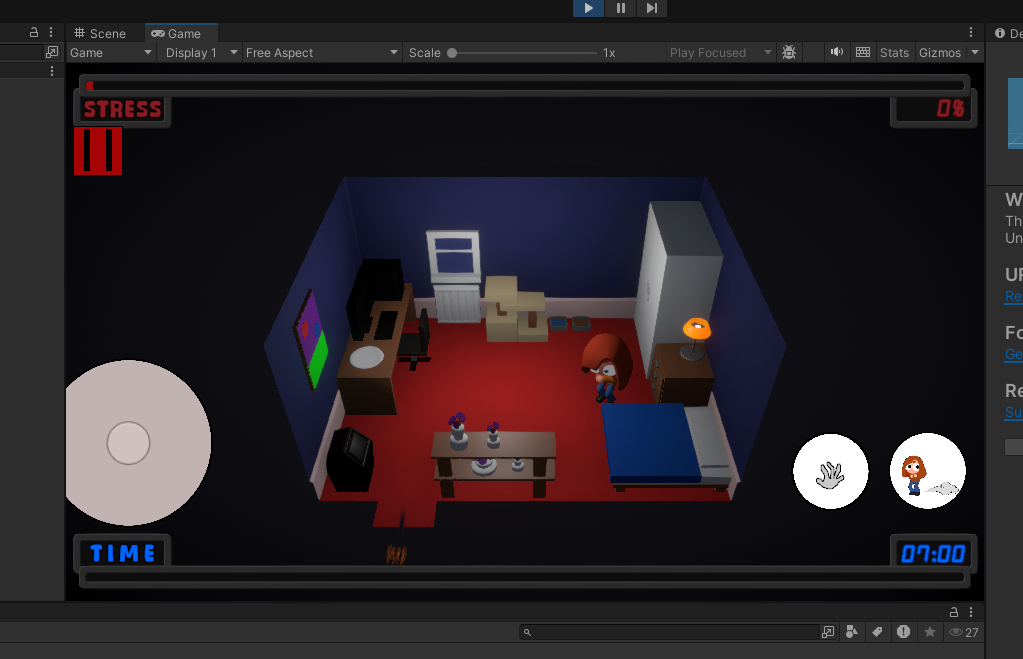Viewport: 1023px width, 659px height.
Task: Toggle the Stats overlay
Action: pyautogui.click(x=893, y=52)
